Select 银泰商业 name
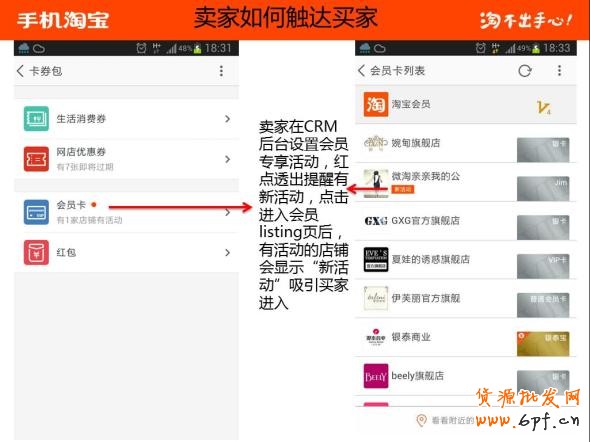Viewport: 590px width, 442px height. coord(411,337)
